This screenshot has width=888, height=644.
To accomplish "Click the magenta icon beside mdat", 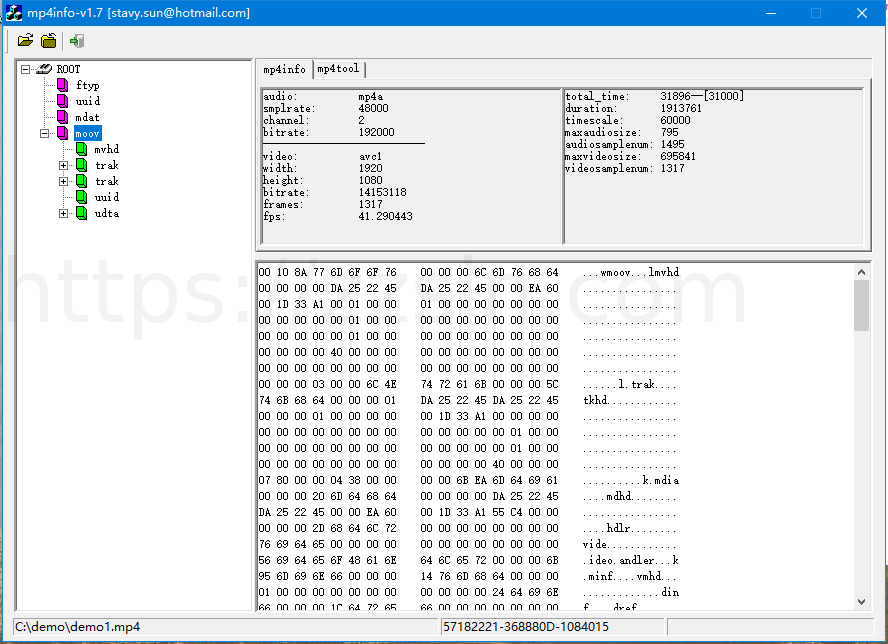I will 62,117.
